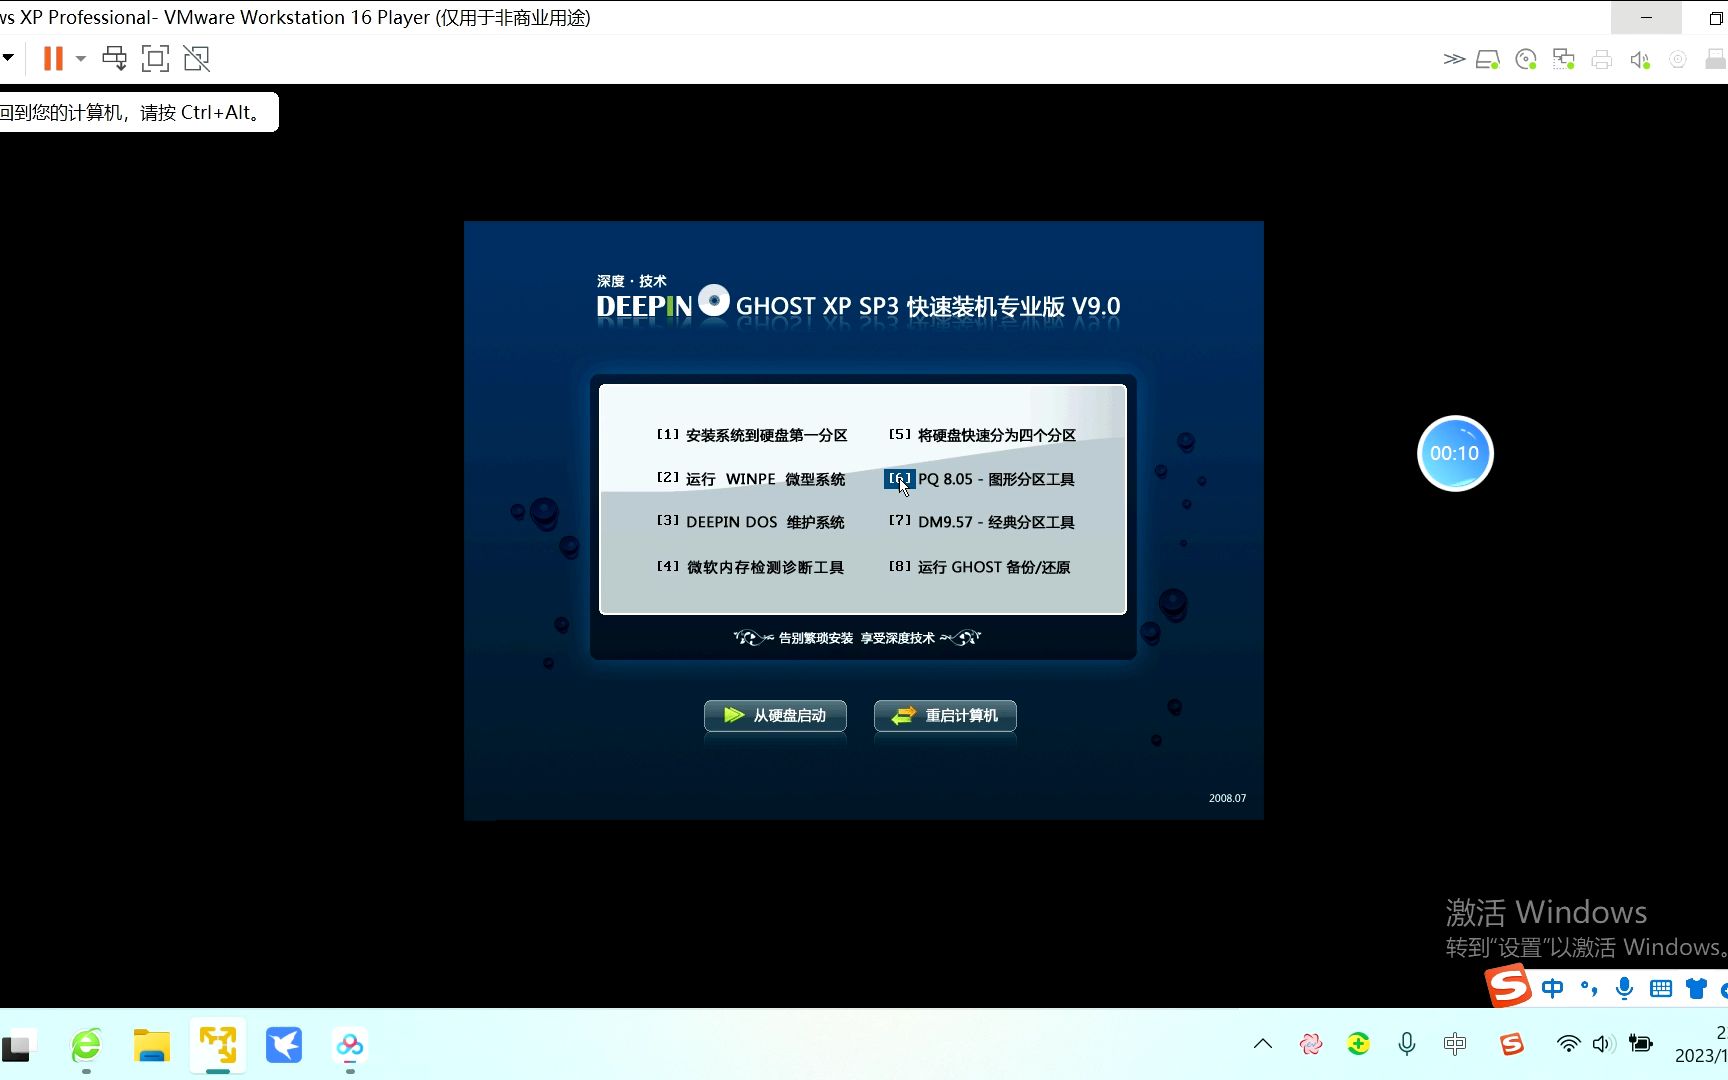This screenshot has width=1728, height=1080.
Task: Open the soft keyboard icon on Sogou bar
Action: coord(1661,988)
